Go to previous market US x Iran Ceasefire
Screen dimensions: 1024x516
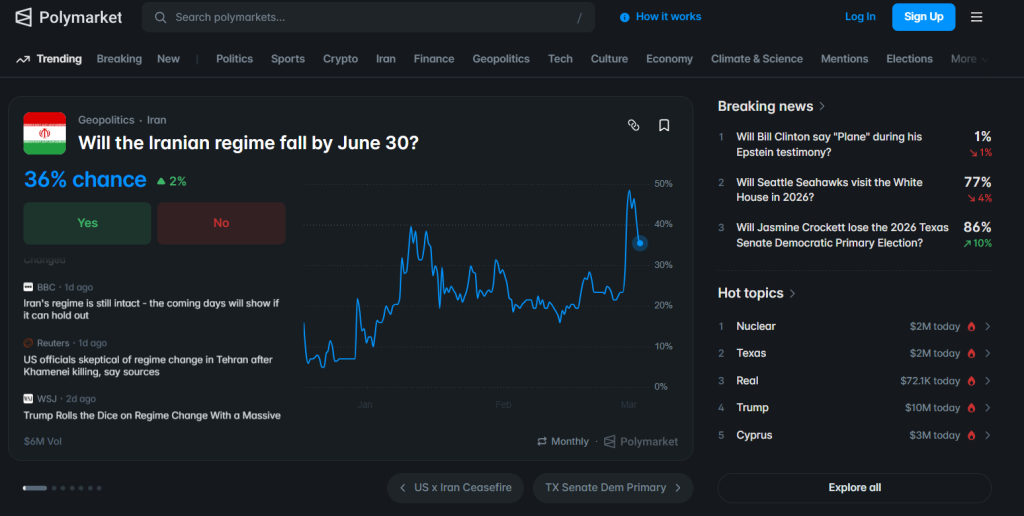point(455,488)
